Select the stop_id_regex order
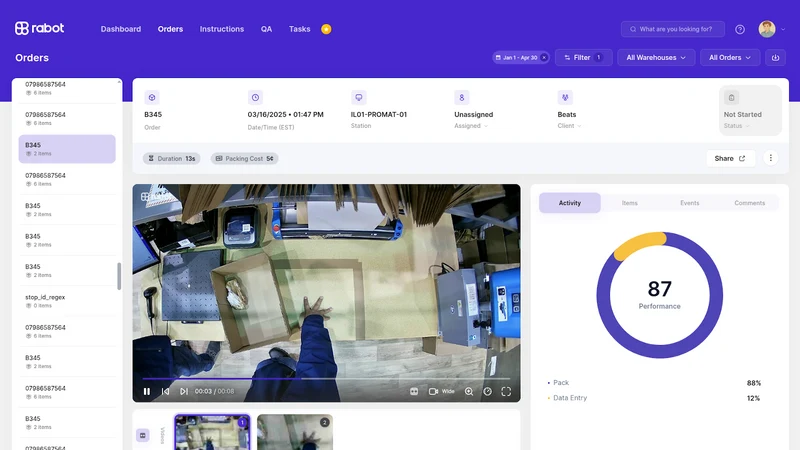 (67, 301)
